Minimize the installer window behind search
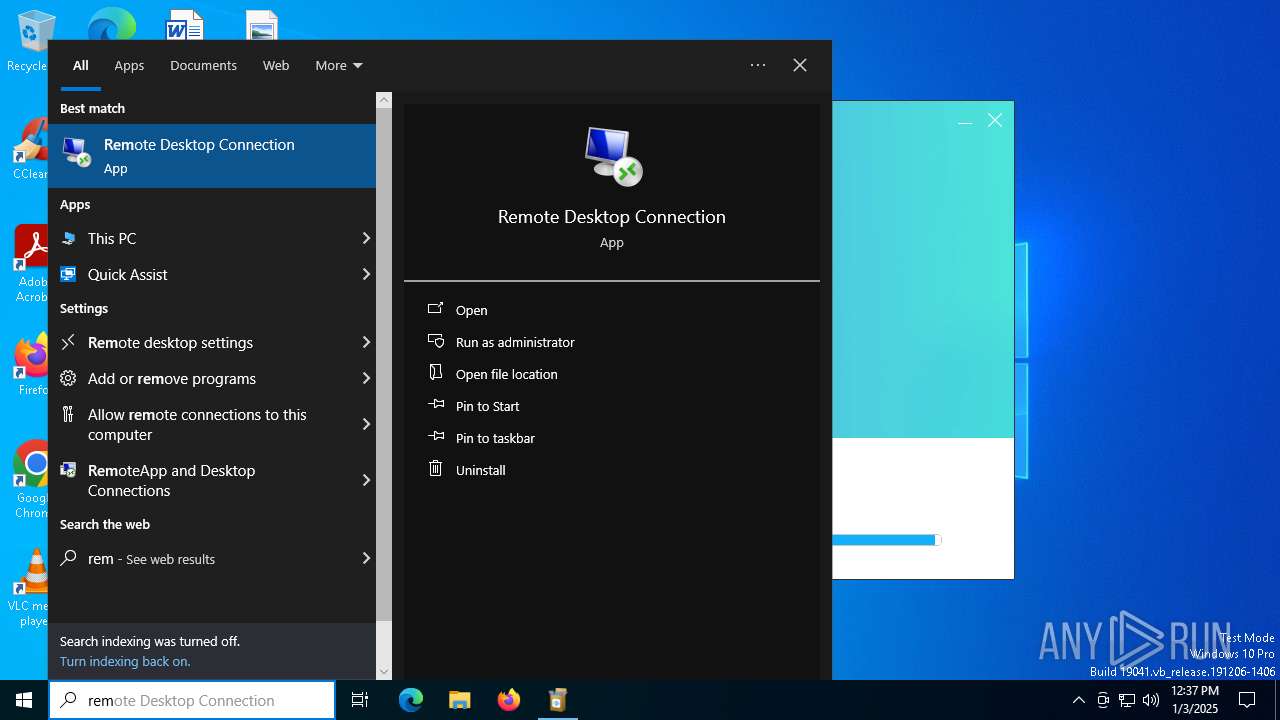Screen dimensions: 1280x720 (x=965, y=121)
